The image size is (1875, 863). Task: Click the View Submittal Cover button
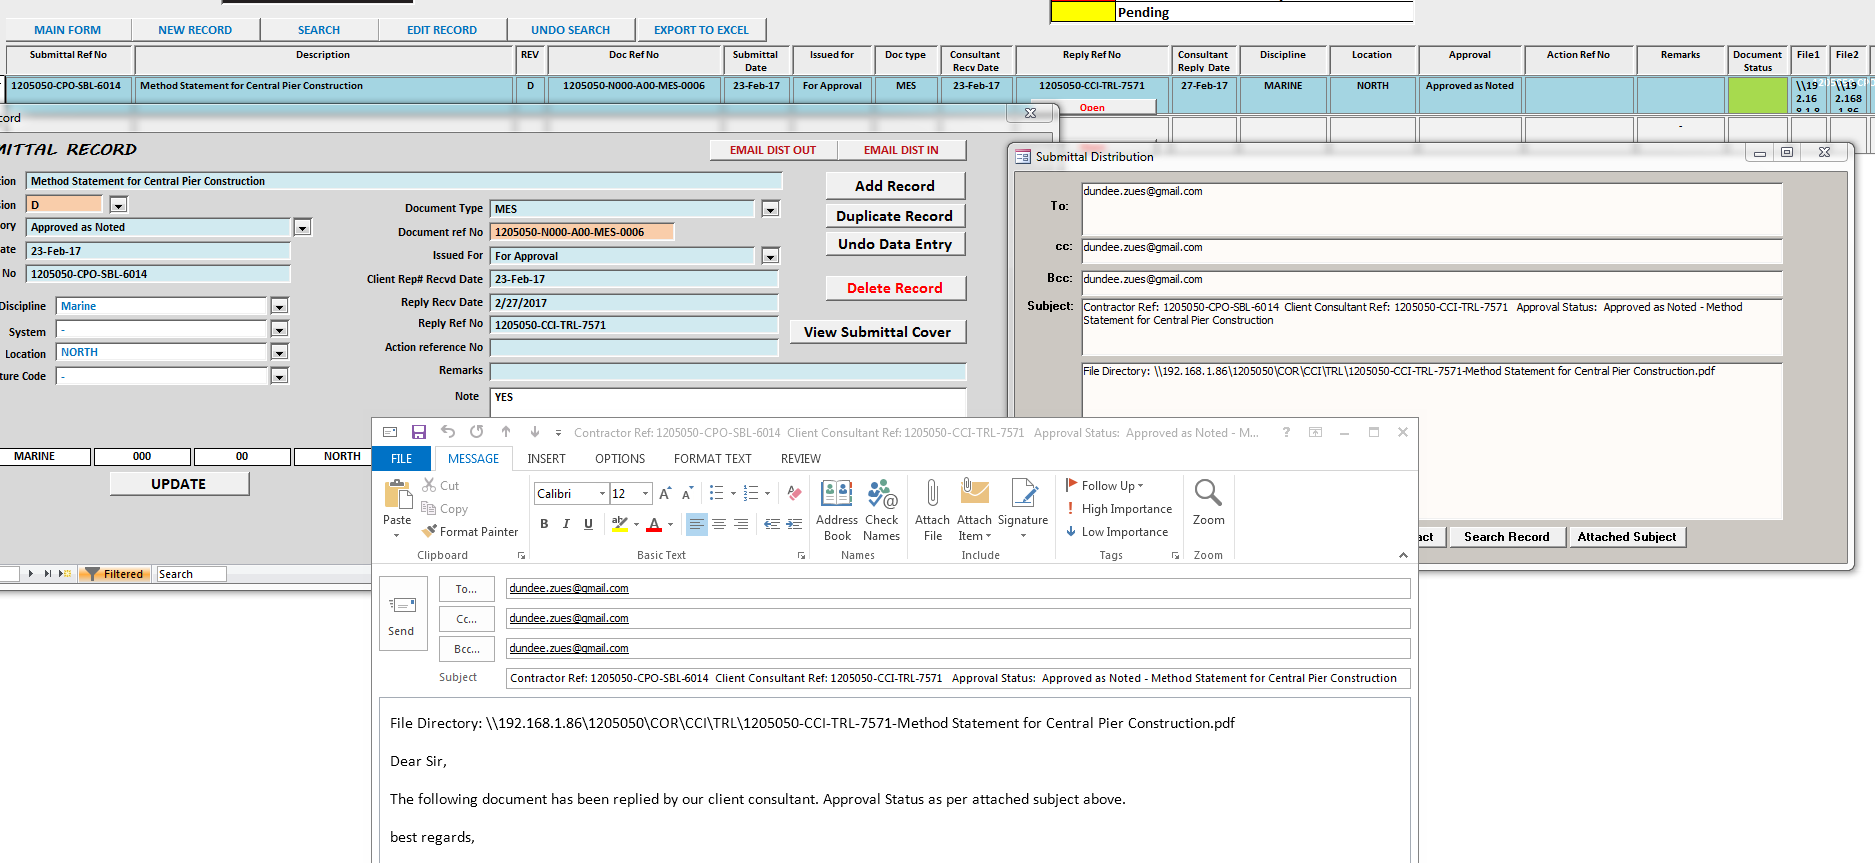click(x=877, y=332)
